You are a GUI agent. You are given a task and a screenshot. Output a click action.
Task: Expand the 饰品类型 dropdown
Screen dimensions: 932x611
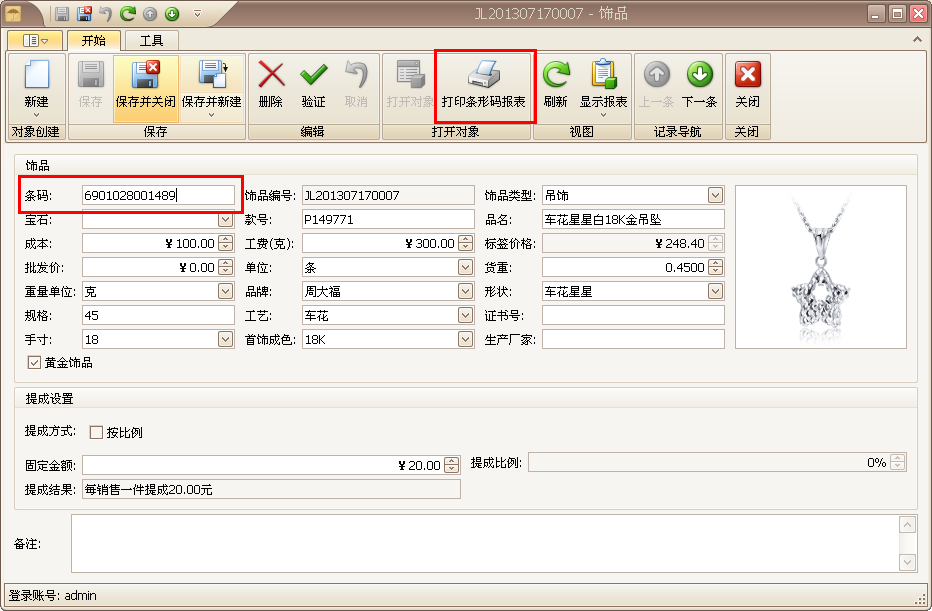click(715, 195)
